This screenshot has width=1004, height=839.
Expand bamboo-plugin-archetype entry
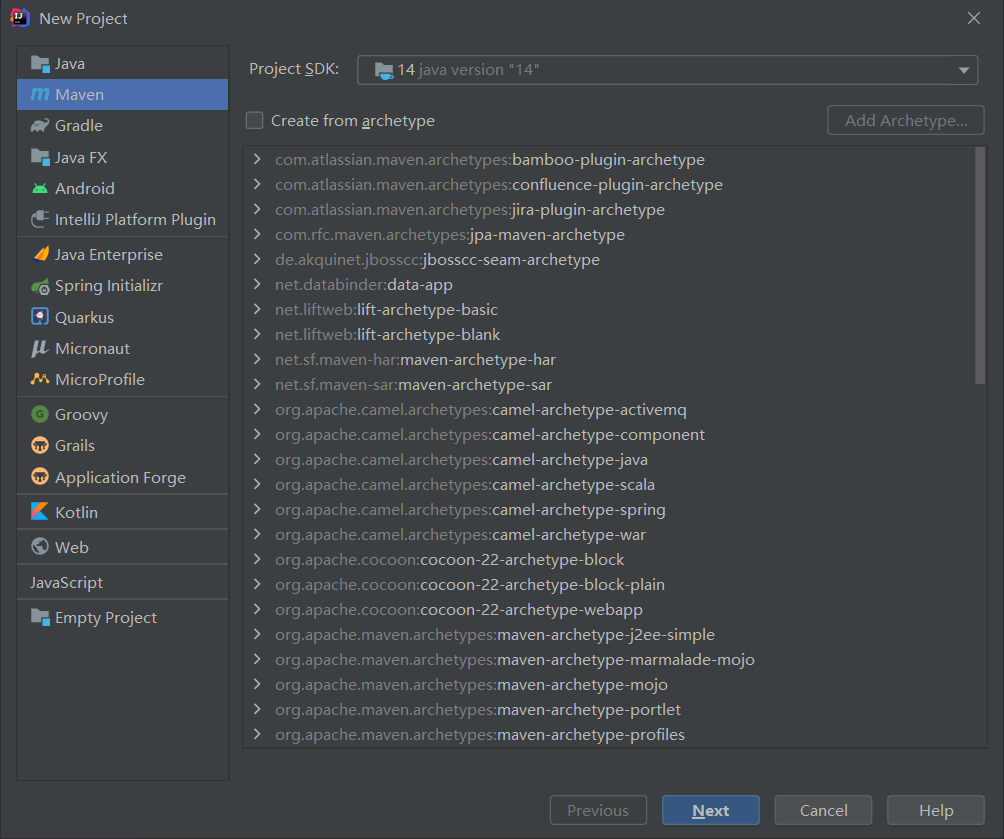pos(257,159)
